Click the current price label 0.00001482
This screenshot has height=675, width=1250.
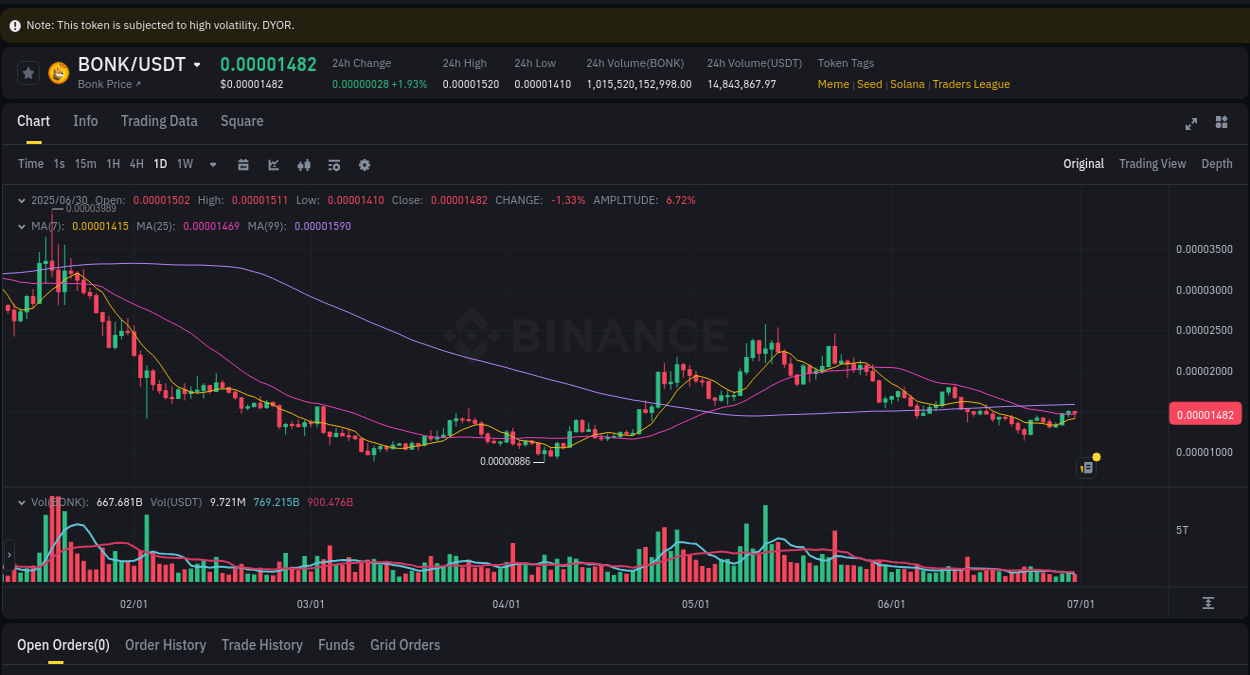tap(1205, 413)
